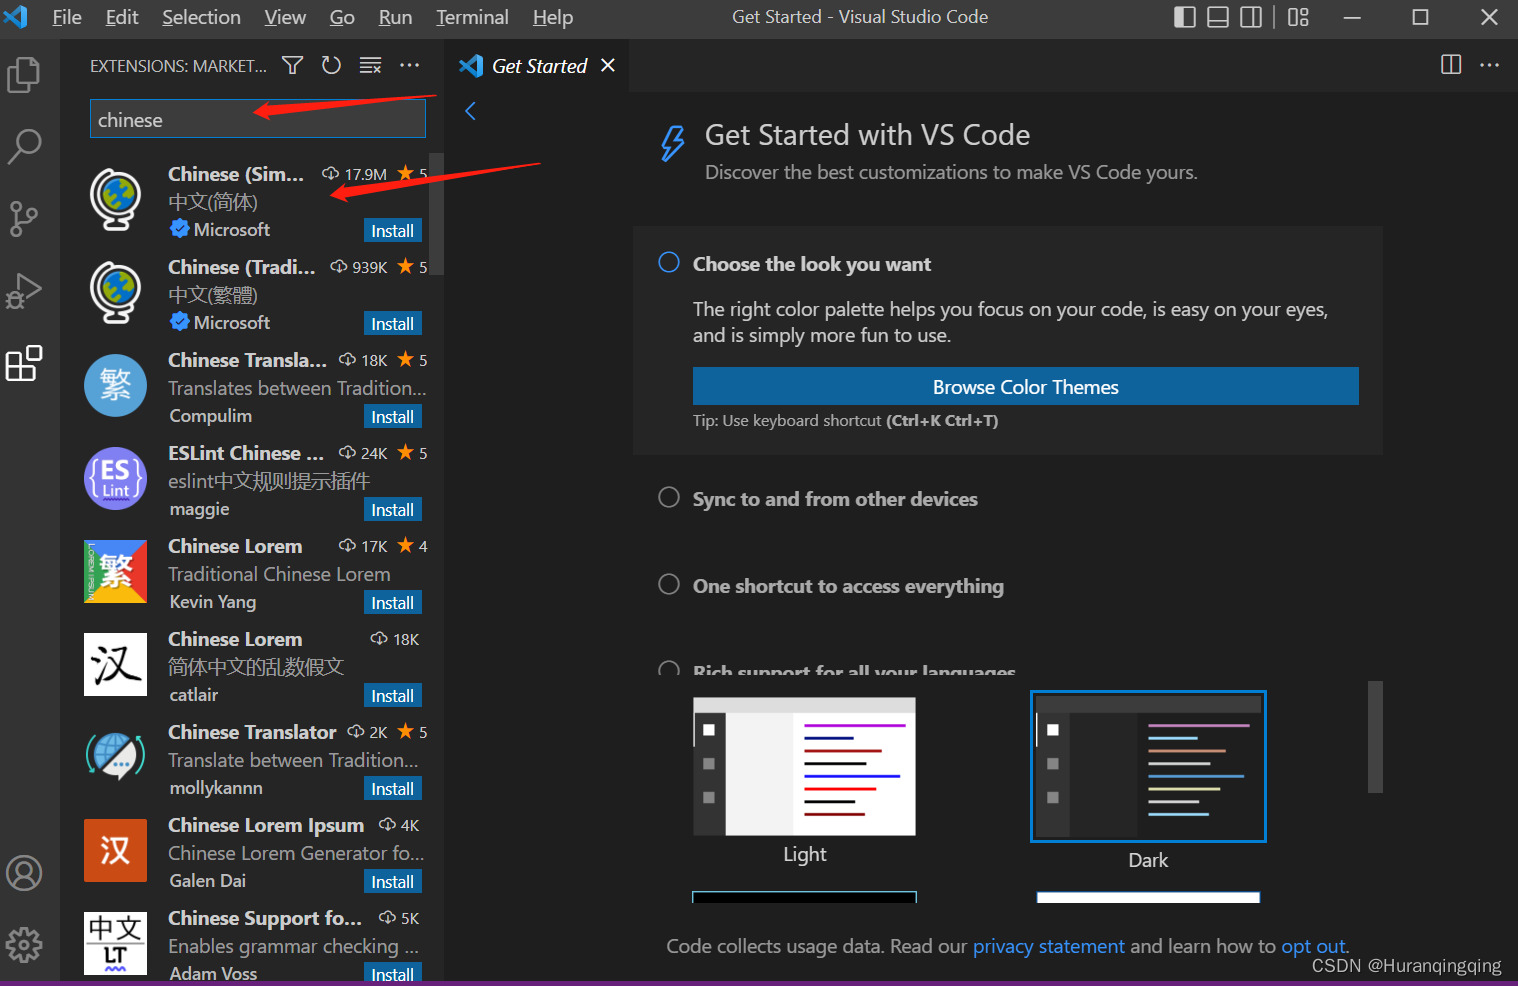Install Chinese Translator by mollykannn
Screen dimensions: 1518x986
(x=392, y=789)
